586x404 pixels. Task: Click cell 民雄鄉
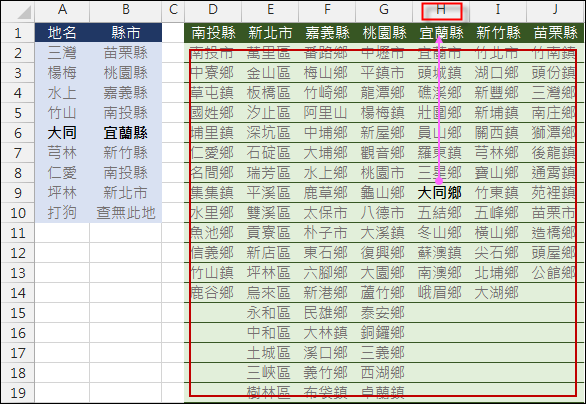pos(327,312)
